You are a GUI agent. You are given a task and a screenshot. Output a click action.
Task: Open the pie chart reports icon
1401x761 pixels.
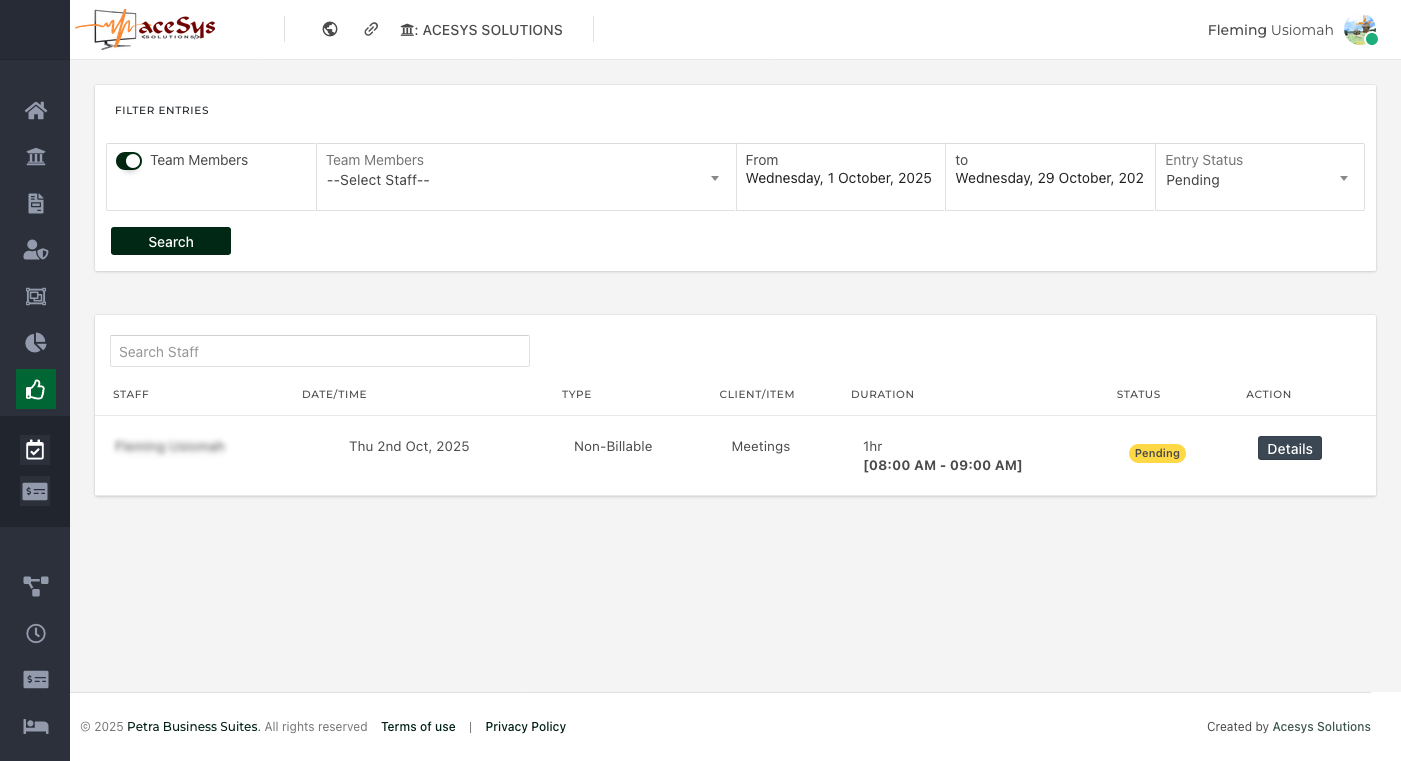coord(36,343)
